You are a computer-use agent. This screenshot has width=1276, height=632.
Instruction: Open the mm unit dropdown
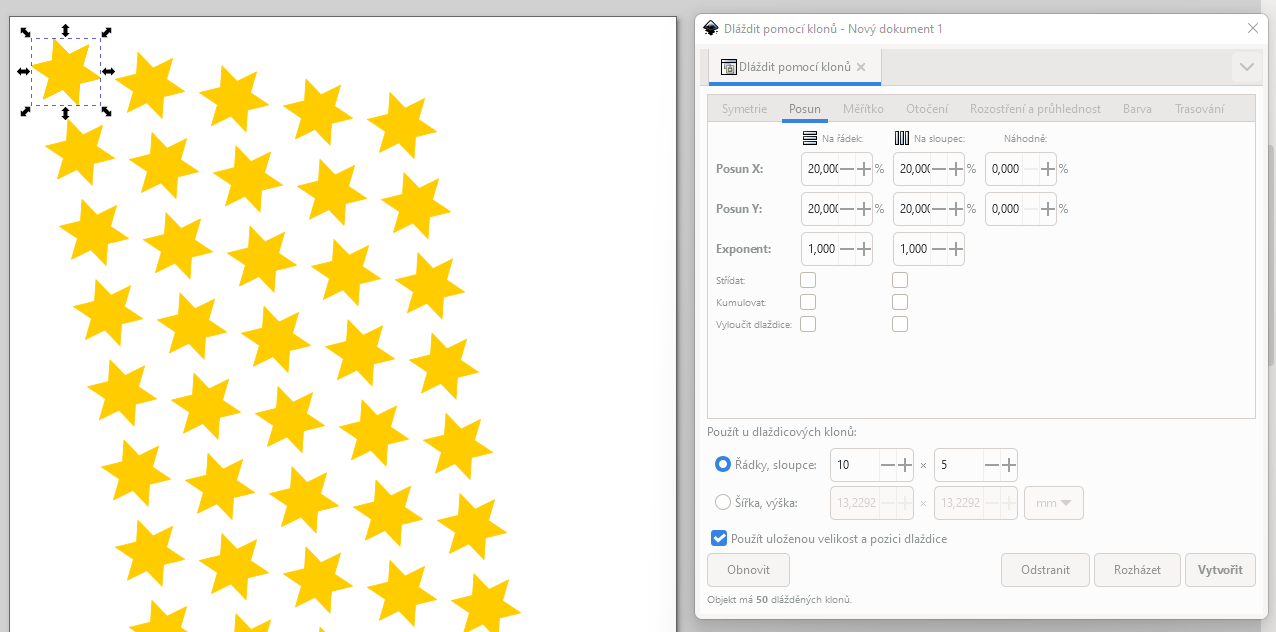click(1053, 503)
